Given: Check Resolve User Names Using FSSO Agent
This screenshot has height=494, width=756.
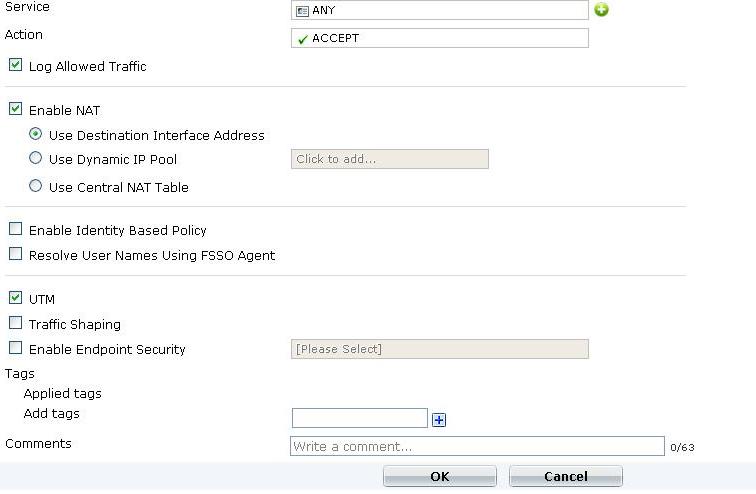Looking at the screenshot, I should (15, 255).
